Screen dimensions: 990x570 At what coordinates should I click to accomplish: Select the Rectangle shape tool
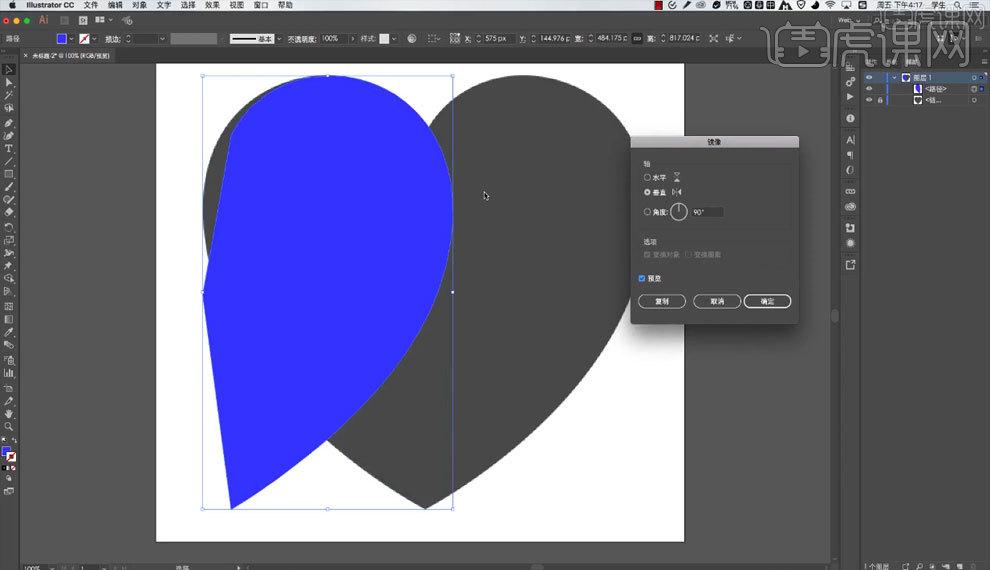(9, 174)
